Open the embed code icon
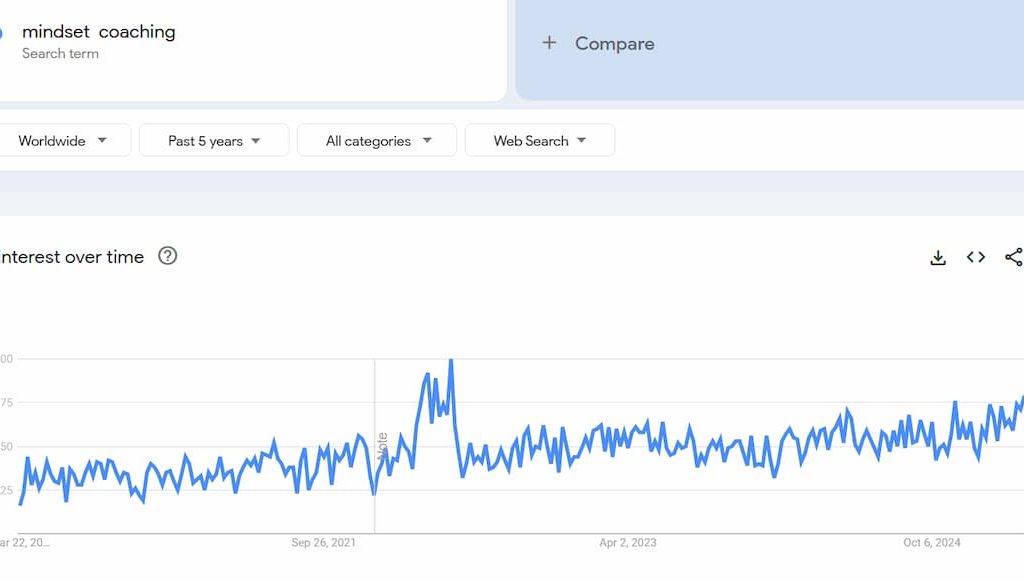The height and width of the screenshot is (582, 1024). (x=976, y=258)
